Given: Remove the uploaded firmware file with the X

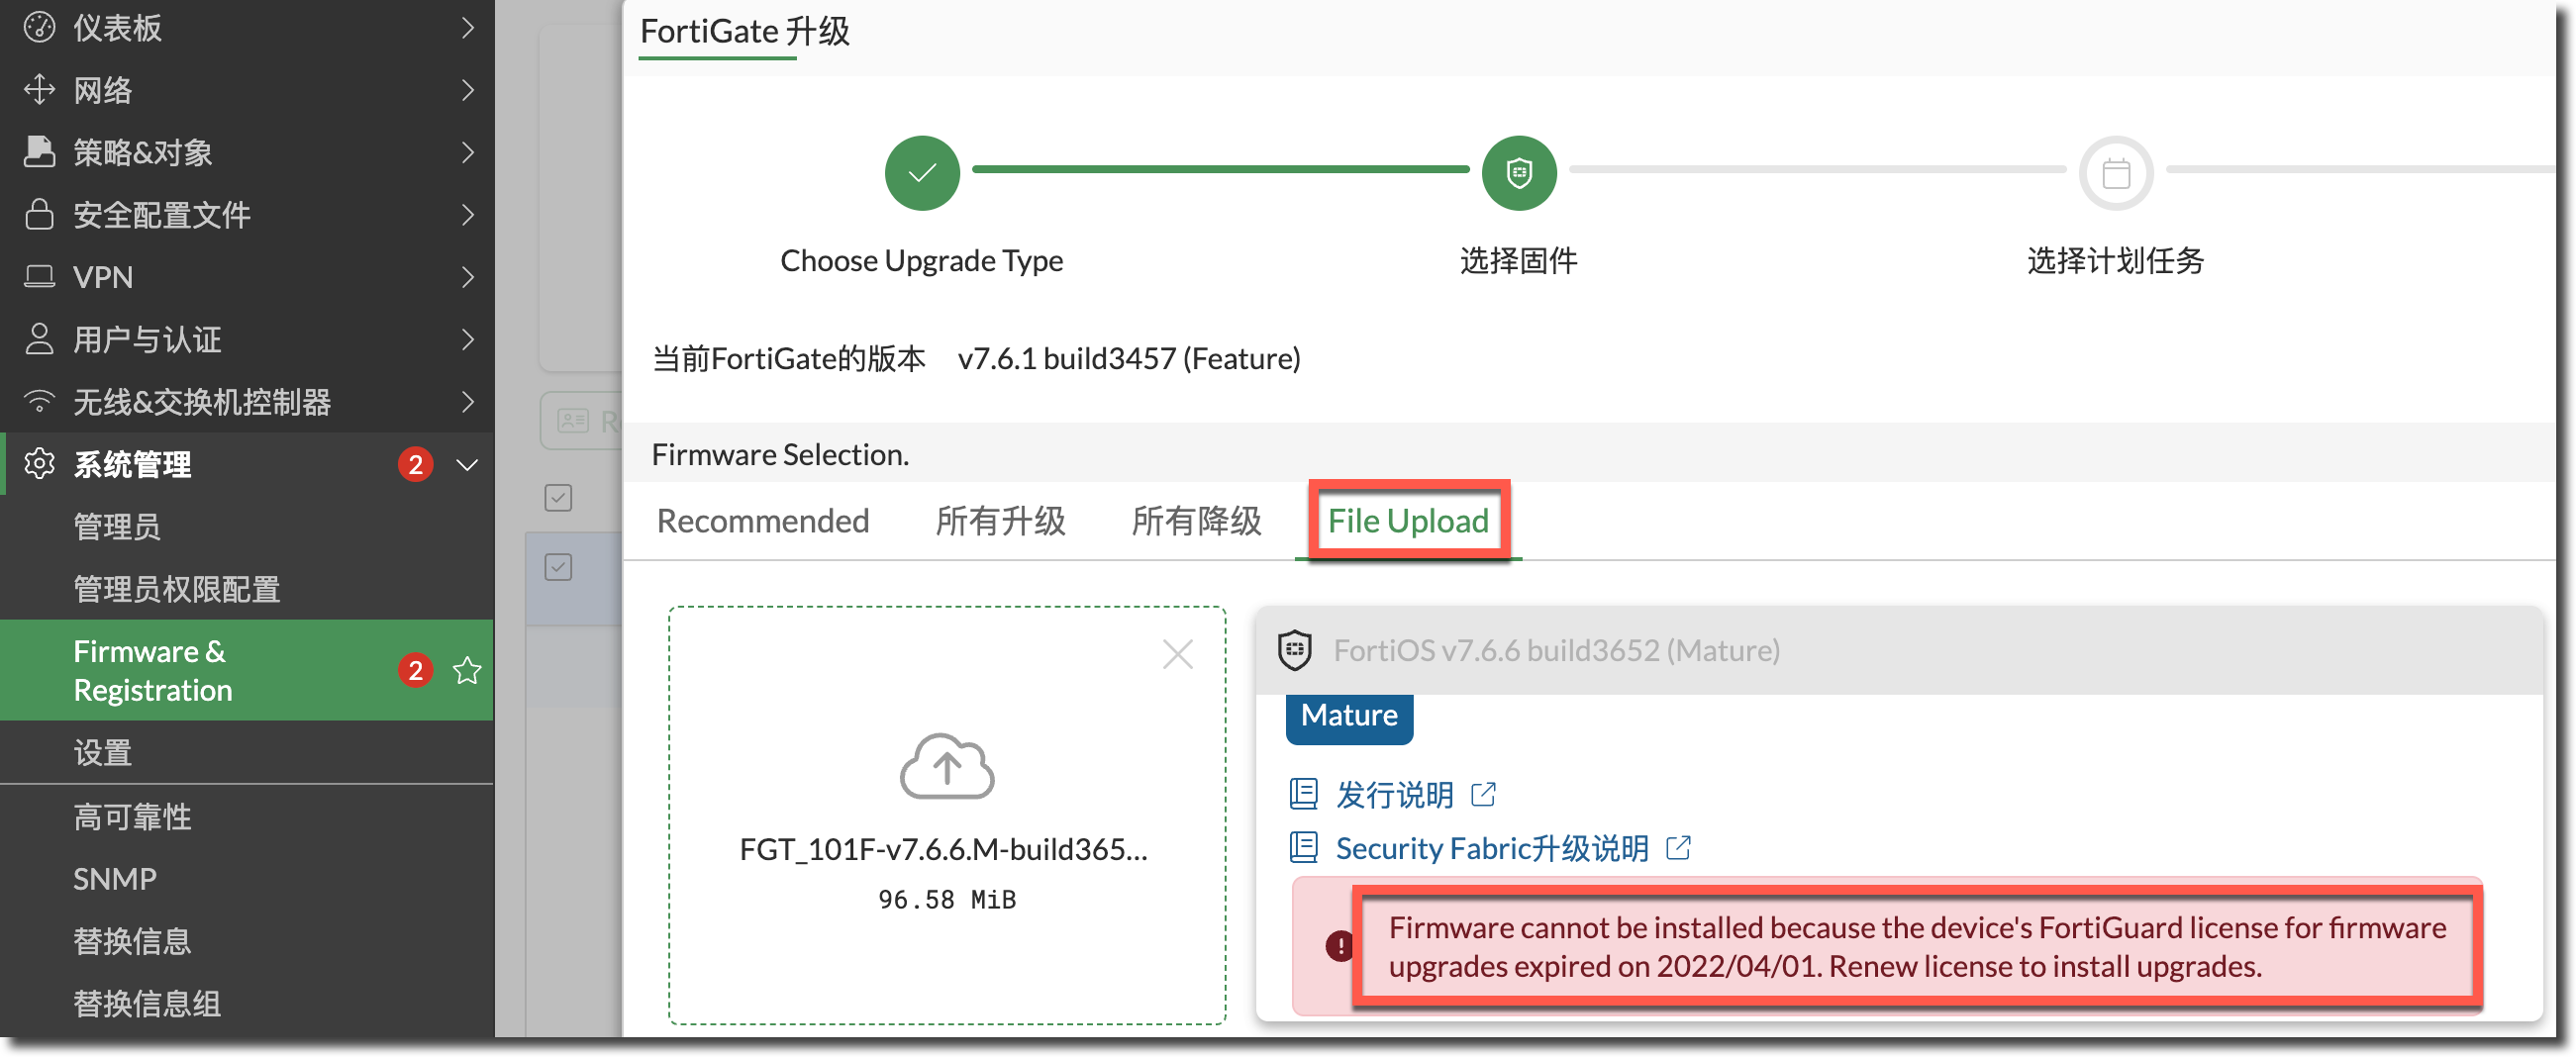Looking at the screenshot, I should coord(1178,655).
